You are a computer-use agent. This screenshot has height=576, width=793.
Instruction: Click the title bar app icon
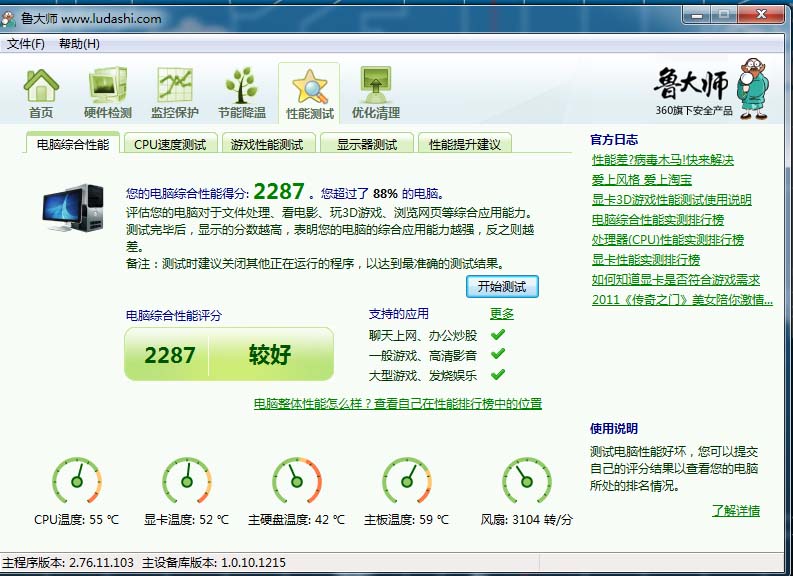9,19
